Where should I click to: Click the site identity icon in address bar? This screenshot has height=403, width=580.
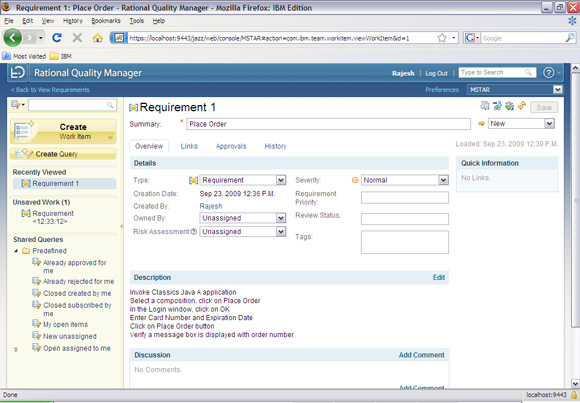[x=118, y=38]
